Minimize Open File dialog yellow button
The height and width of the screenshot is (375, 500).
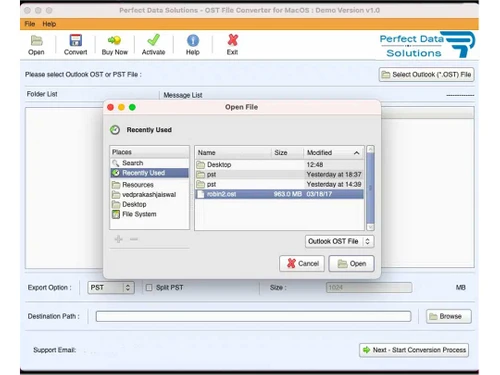[x=121, y=107]
